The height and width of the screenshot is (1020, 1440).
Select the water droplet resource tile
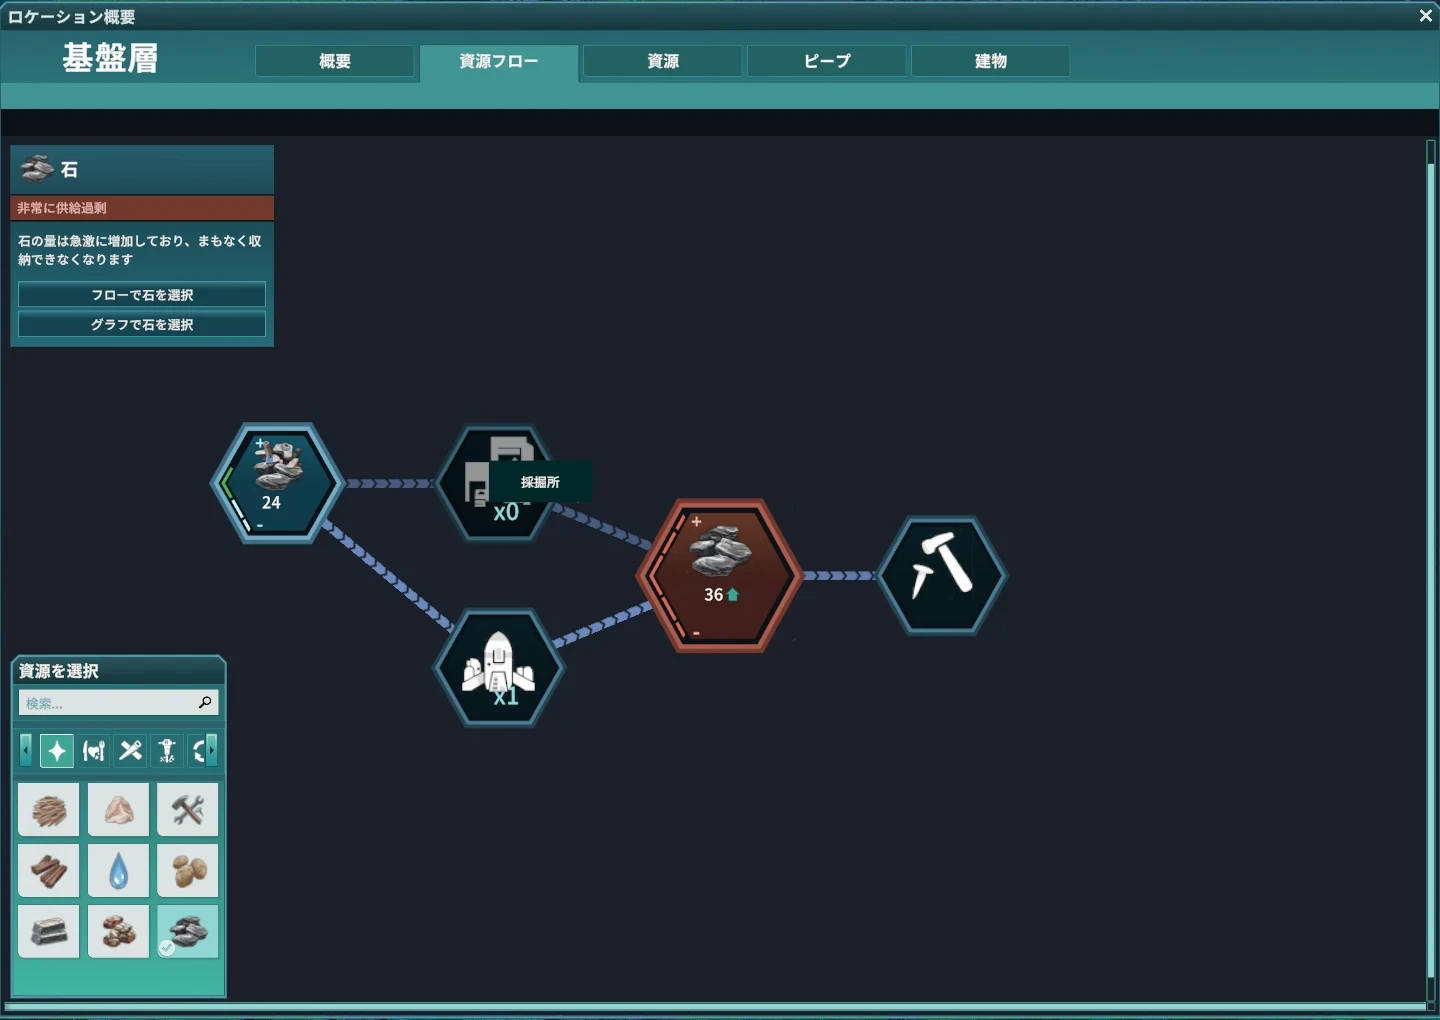(118, 871)
